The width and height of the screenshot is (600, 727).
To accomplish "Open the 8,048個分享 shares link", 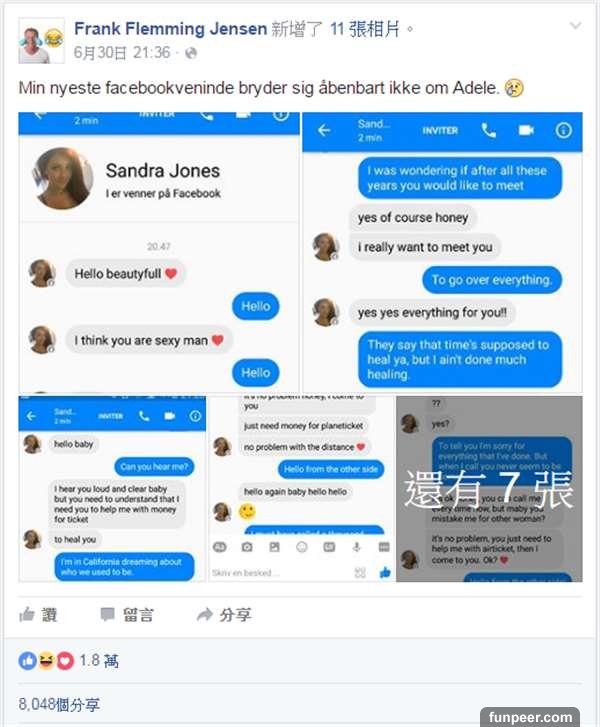I will click(59, 704).
